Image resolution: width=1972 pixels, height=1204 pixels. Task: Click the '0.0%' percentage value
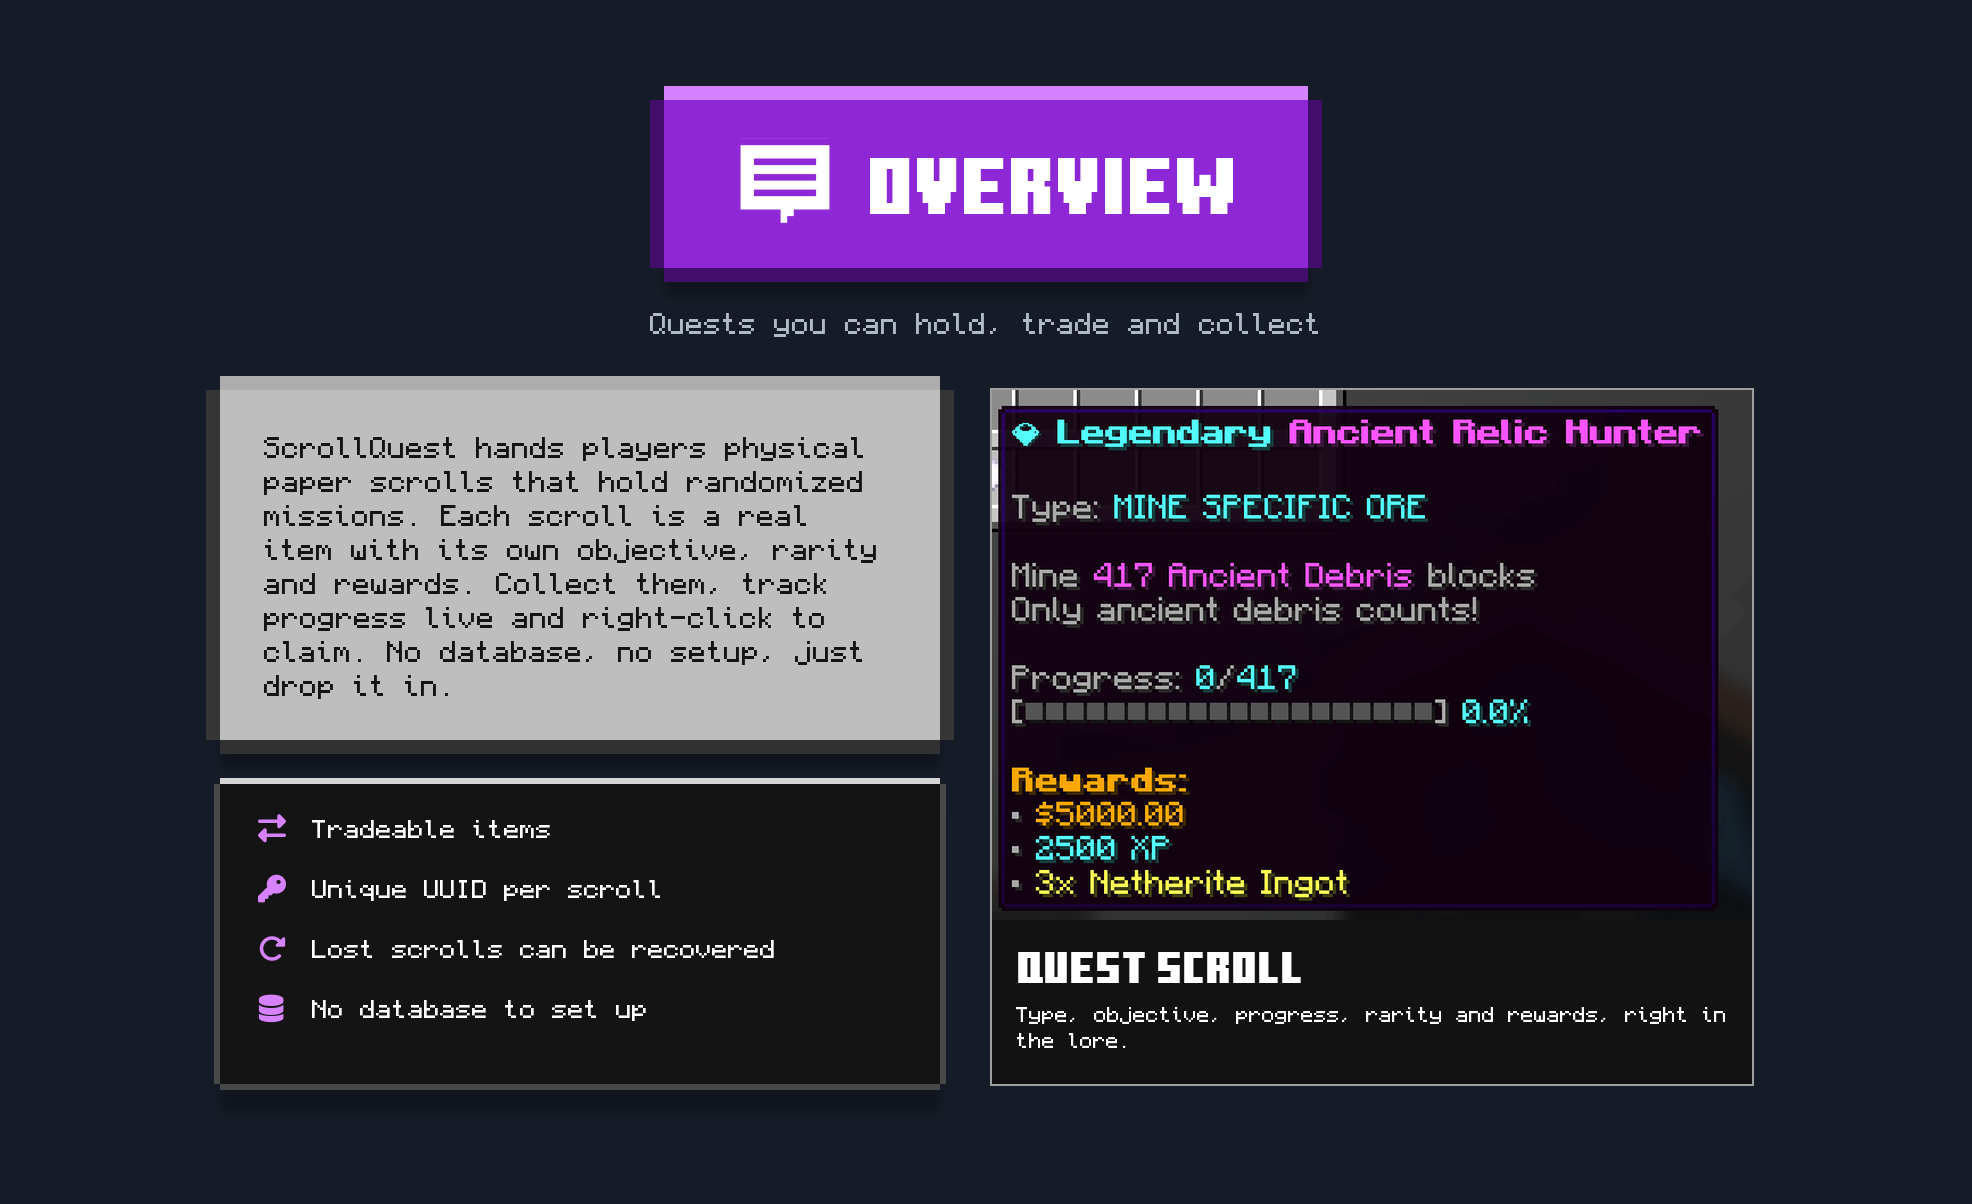pyautogui.click(x=1495, y=712)
